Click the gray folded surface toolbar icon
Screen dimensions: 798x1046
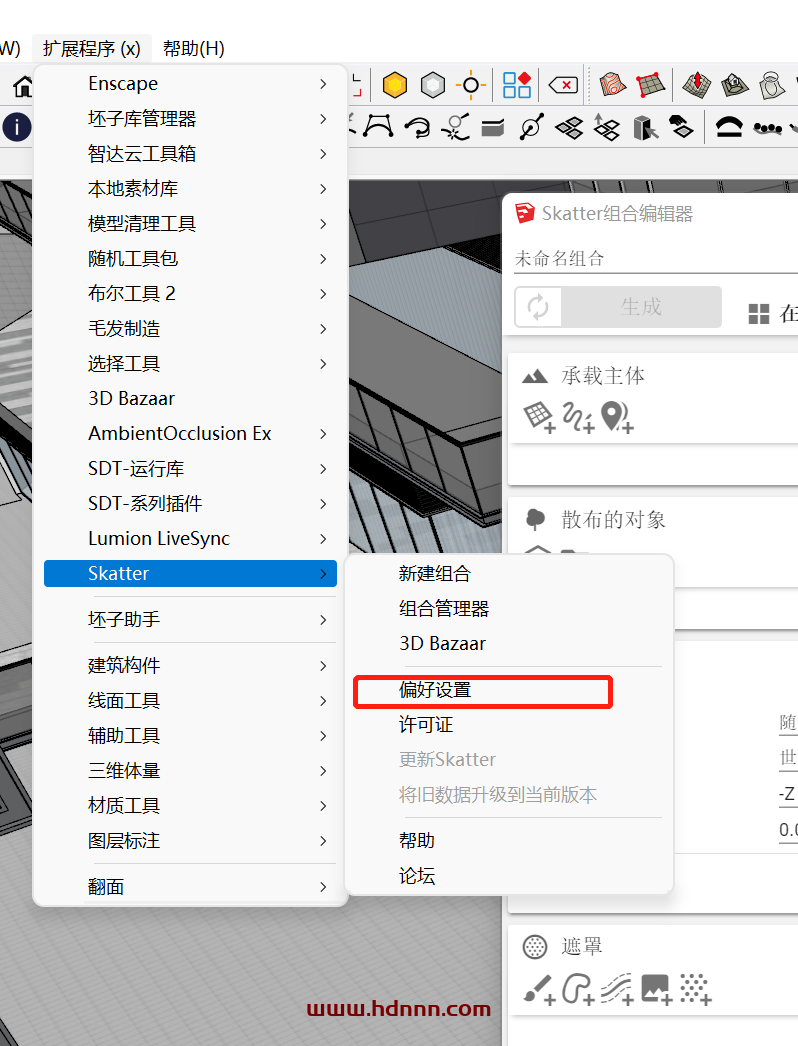click(x=492, y=127)
